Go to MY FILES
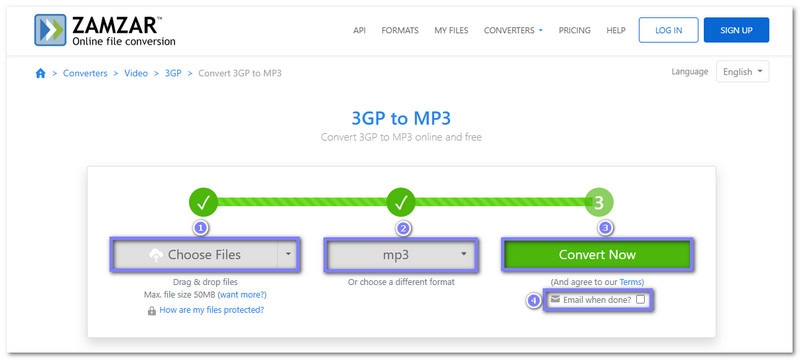This screenshot has width=800, height=360. pyautogui.click(x=451, y=31)
